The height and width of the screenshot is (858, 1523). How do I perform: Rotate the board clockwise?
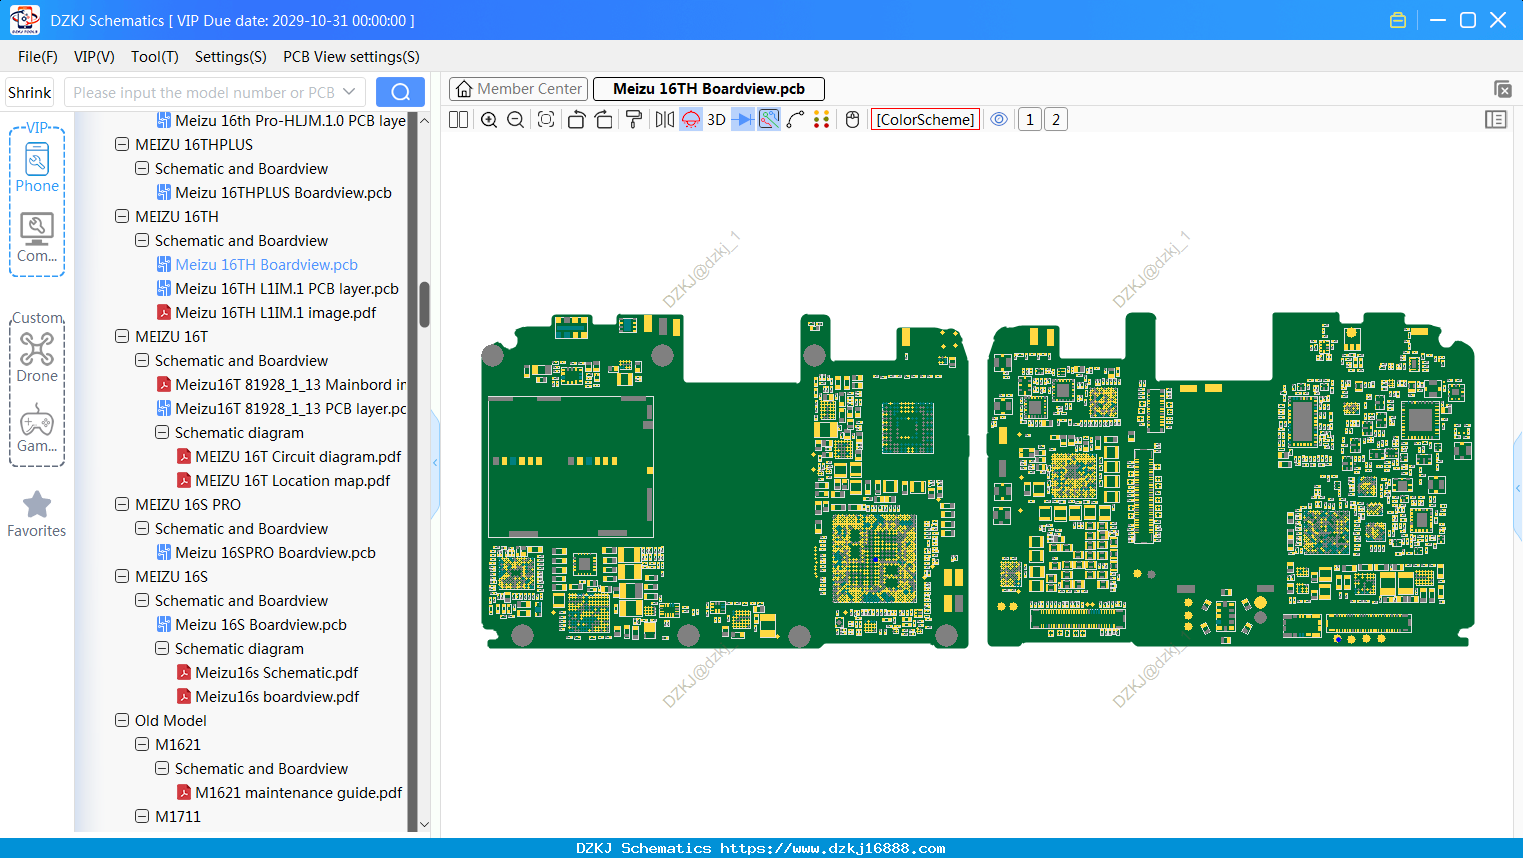coord(604,120)
